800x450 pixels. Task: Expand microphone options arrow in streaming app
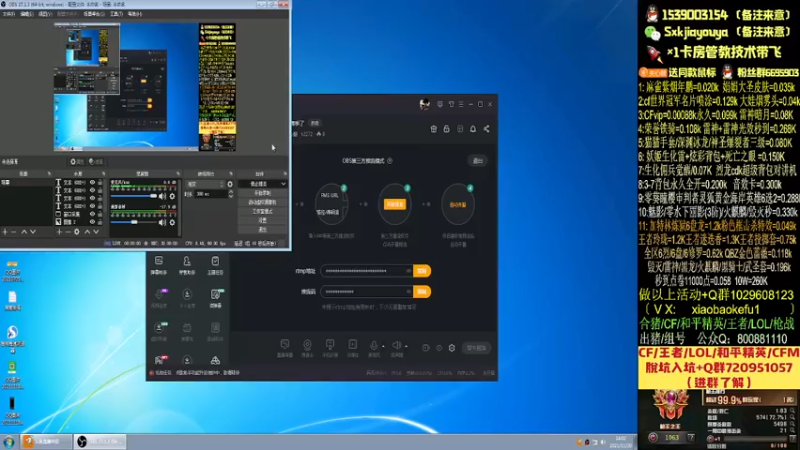point(383,346)
